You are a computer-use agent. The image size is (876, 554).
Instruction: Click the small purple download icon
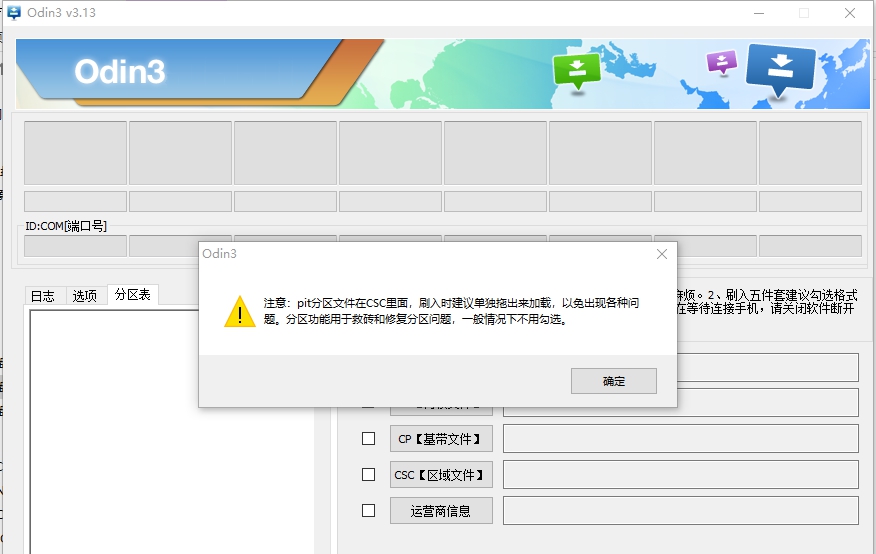pyautogui.click(x=722, y=62)
